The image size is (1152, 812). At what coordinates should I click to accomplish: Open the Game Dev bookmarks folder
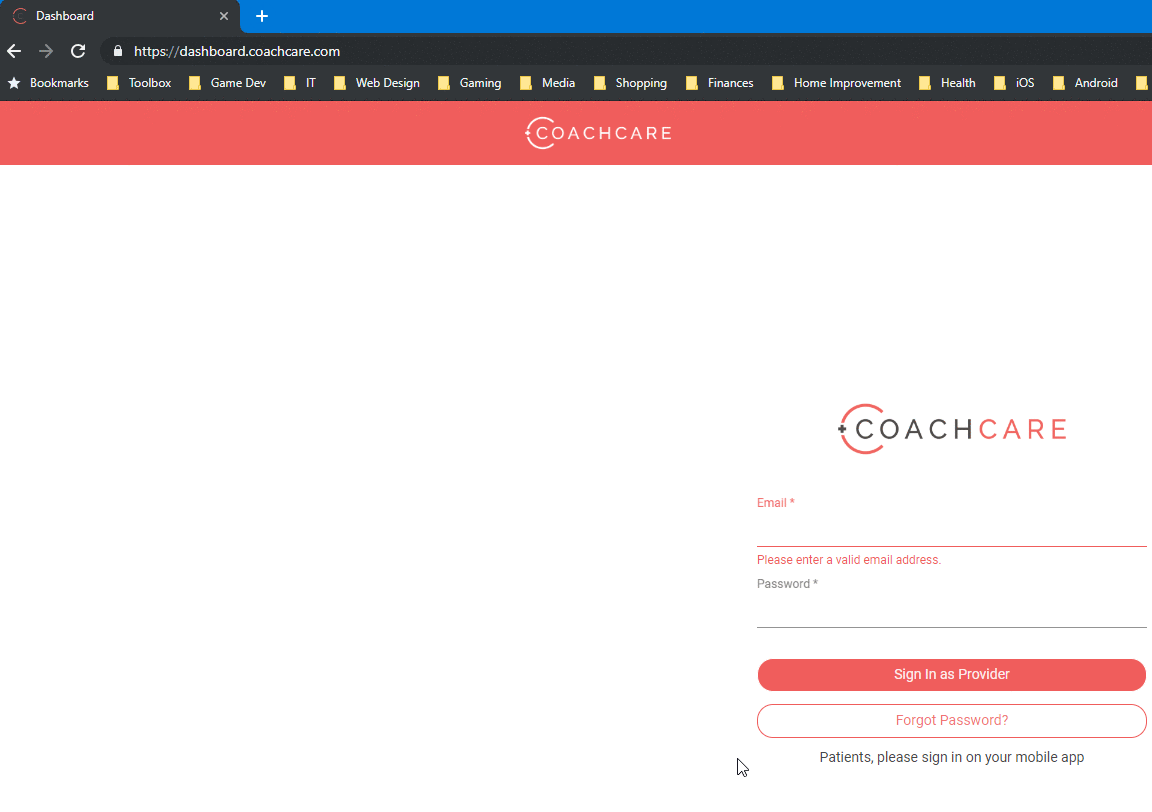pos(227,83)
